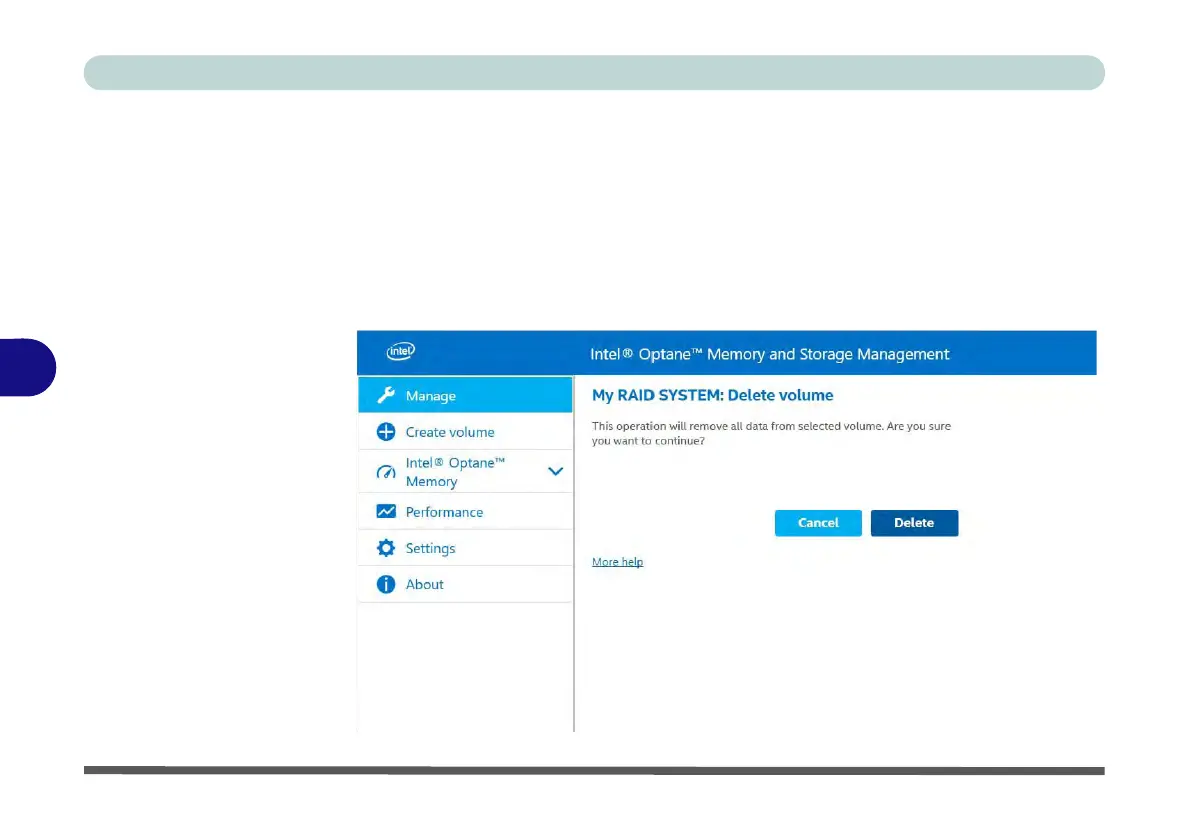Click the Settings gear icon
This screenshot has width=1190, height=838.
tap(386, 548)
